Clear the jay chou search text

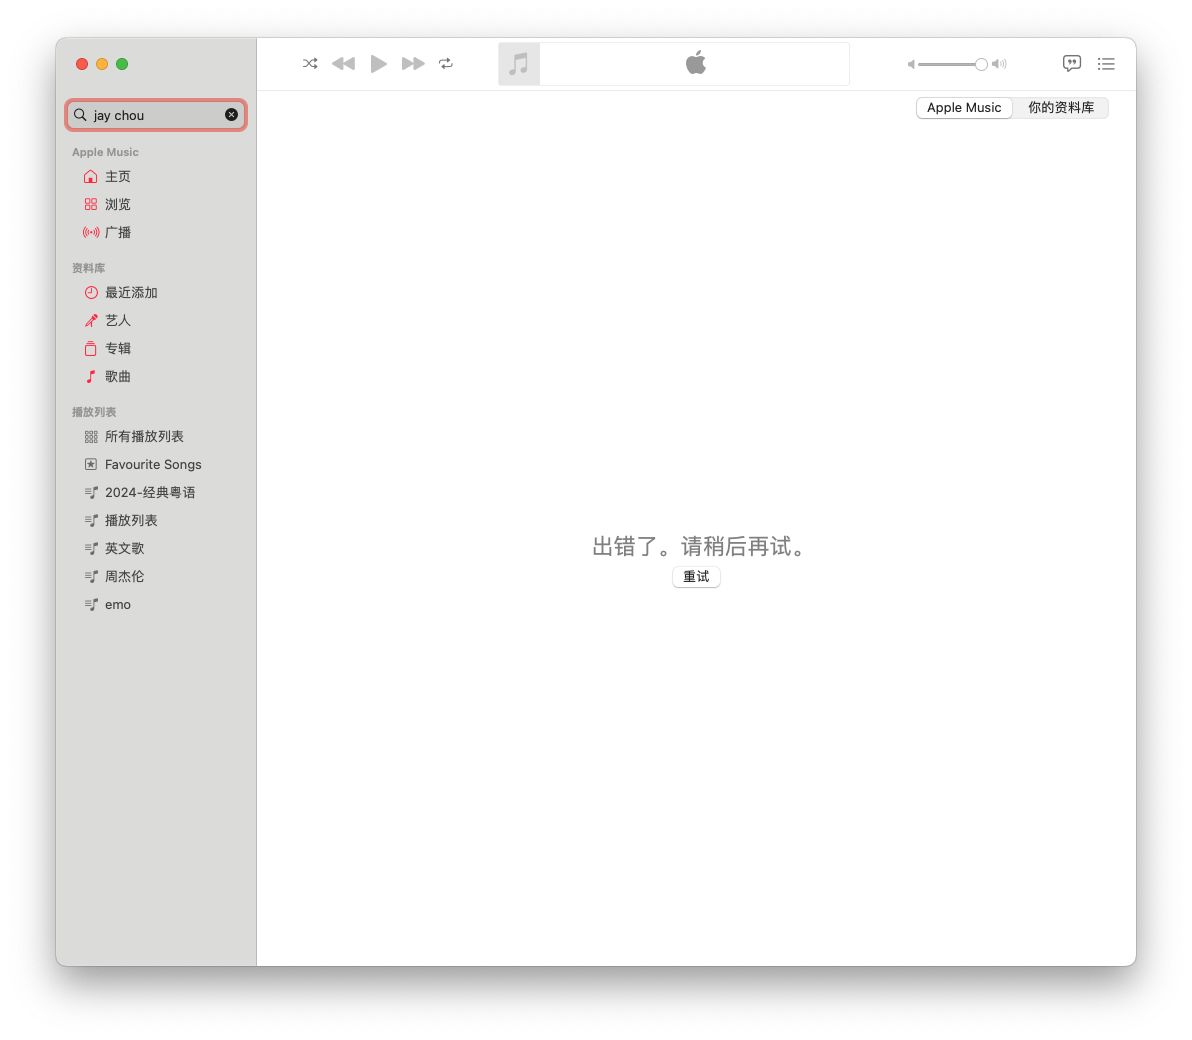(232, 115)
